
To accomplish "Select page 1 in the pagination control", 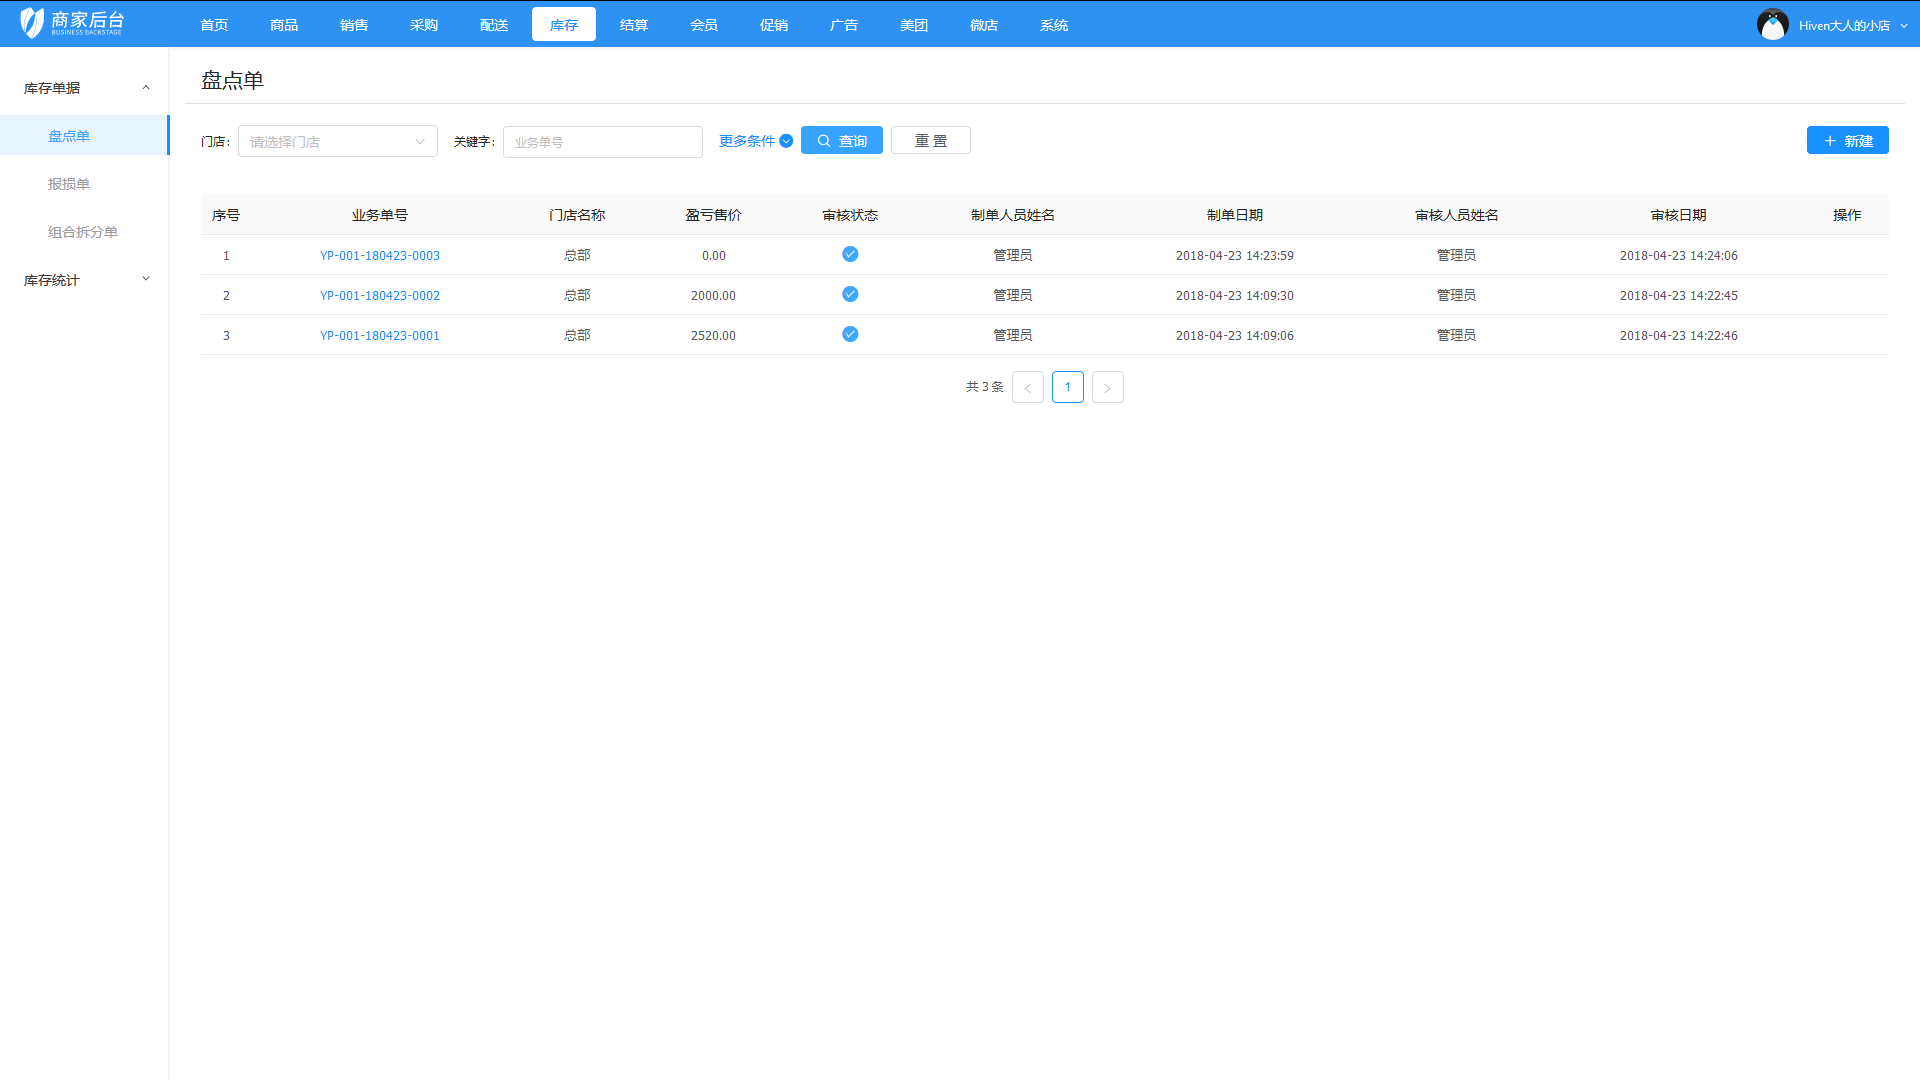I will click(x=1067, y=387).
